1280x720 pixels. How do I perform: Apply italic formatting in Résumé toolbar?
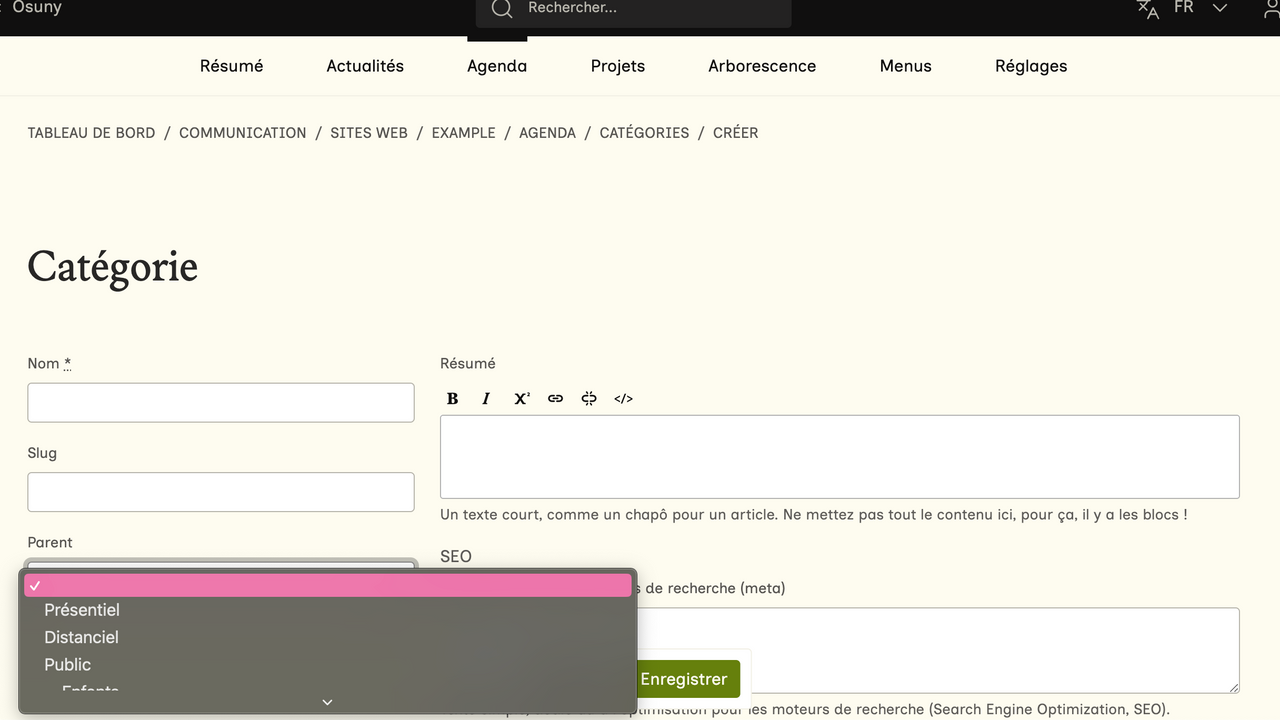(x=486, y=398)
